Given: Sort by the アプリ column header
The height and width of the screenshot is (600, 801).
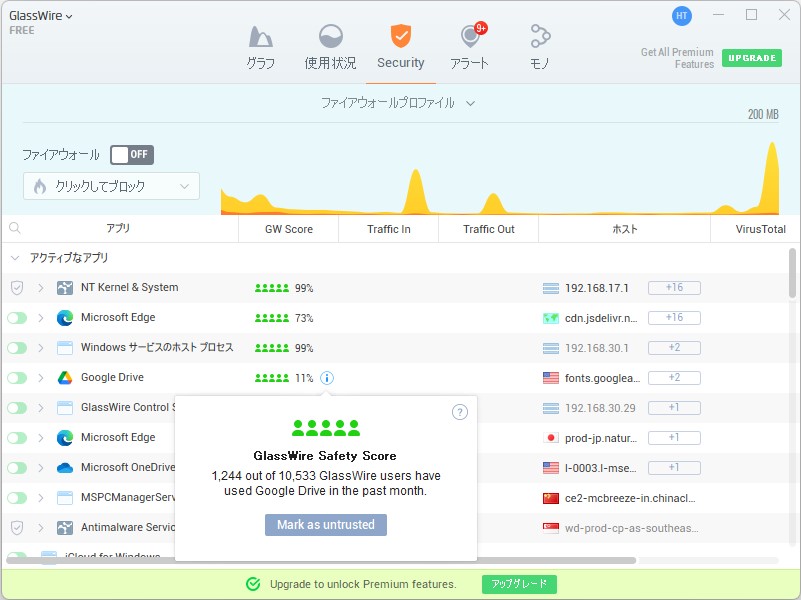Looking at the screenshot, I should [118, 228].
